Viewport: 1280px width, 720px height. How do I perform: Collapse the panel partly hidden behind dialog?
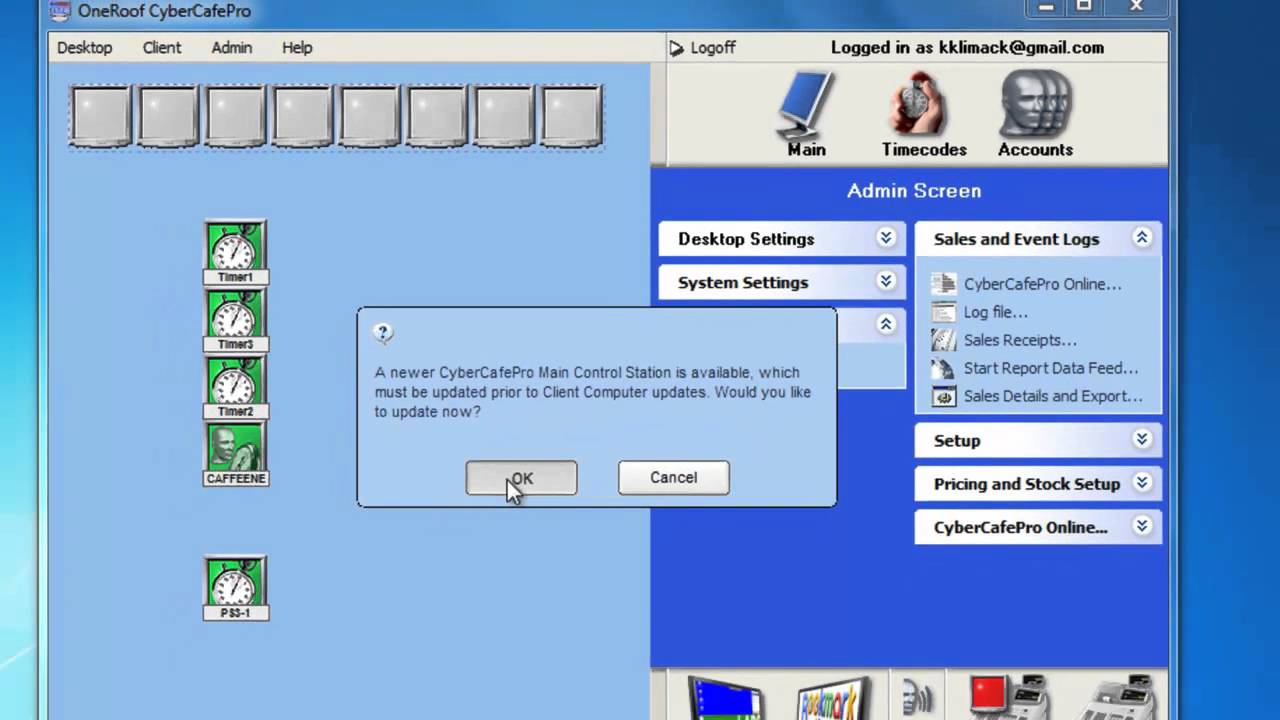pyautogui.click(x=885, y=324)
